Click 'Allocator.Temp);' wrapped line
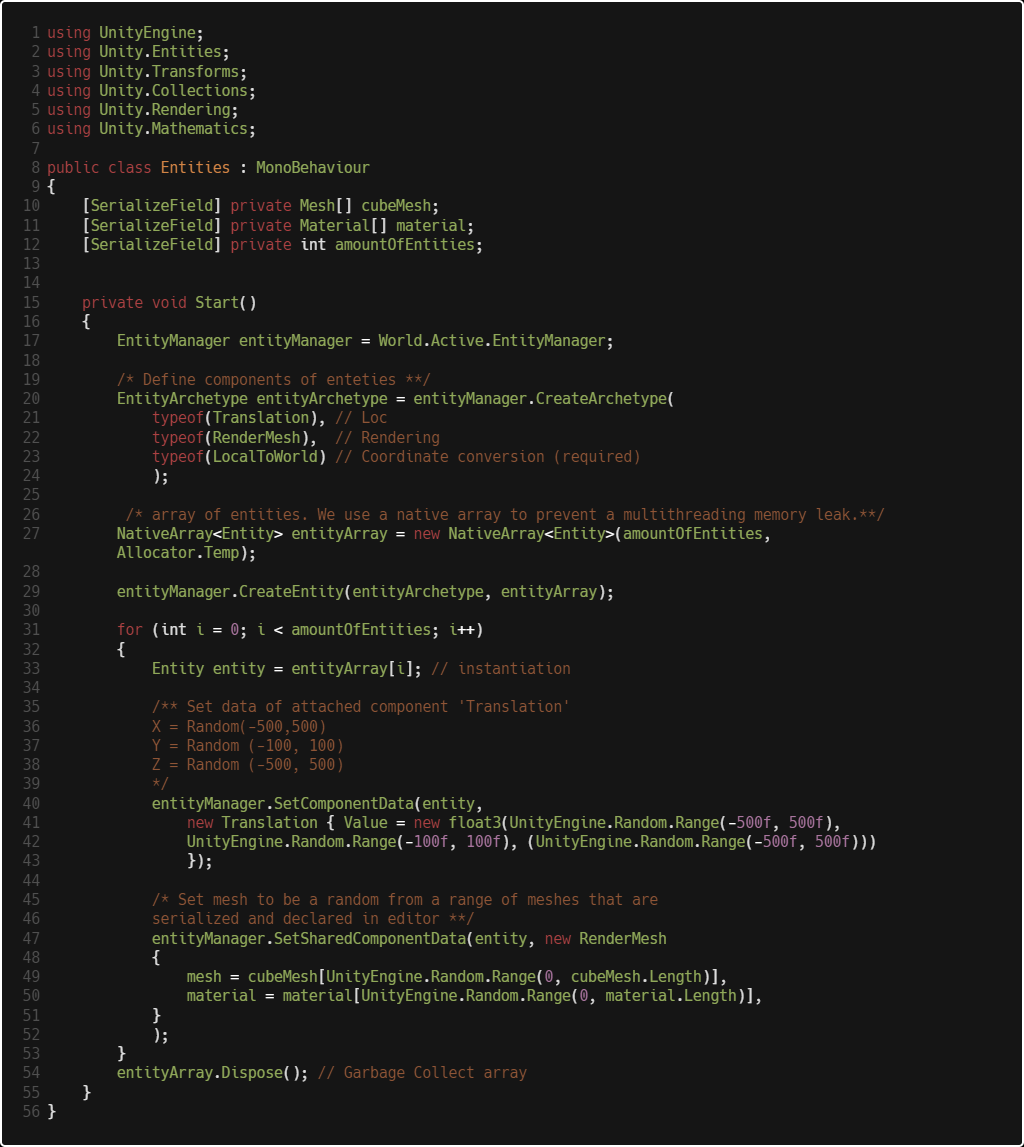The image size is (1024, 1147). [x=187, y=553]
